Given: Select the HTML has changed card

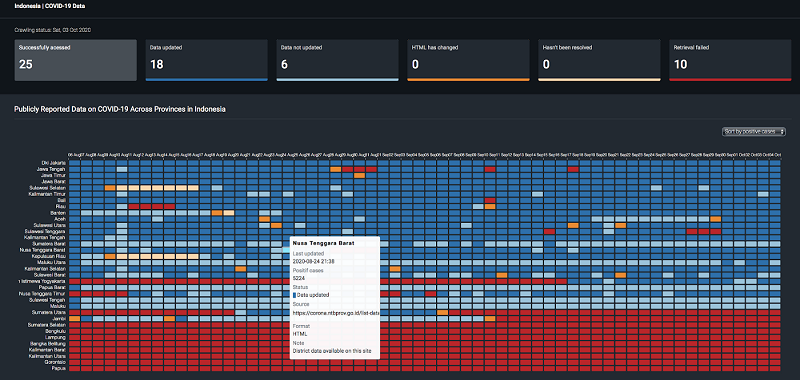Looking at the screenshot, I should click(468, 60).
